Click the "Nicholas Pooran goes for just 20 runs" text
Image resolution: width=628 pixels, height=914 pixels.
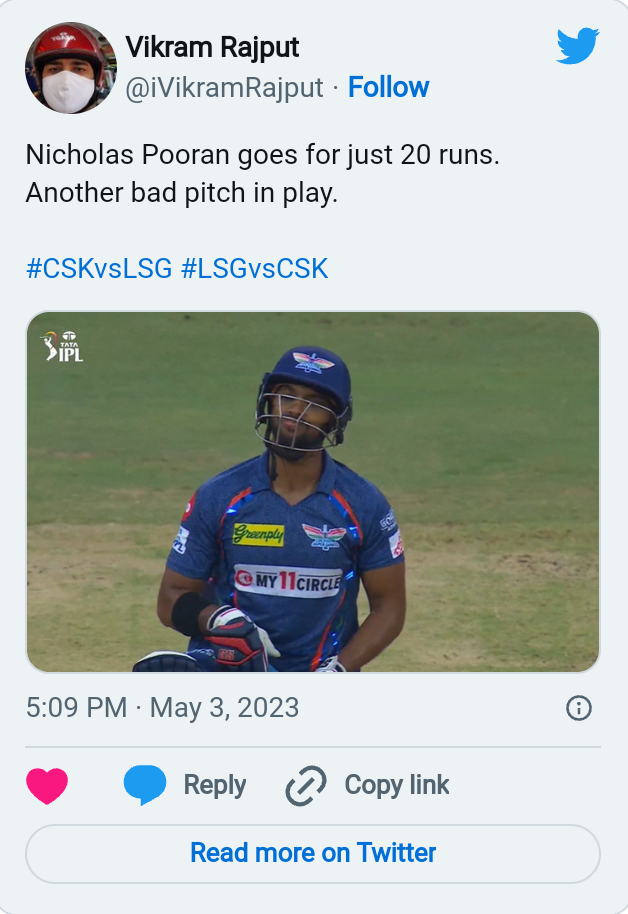pos(262,155)
